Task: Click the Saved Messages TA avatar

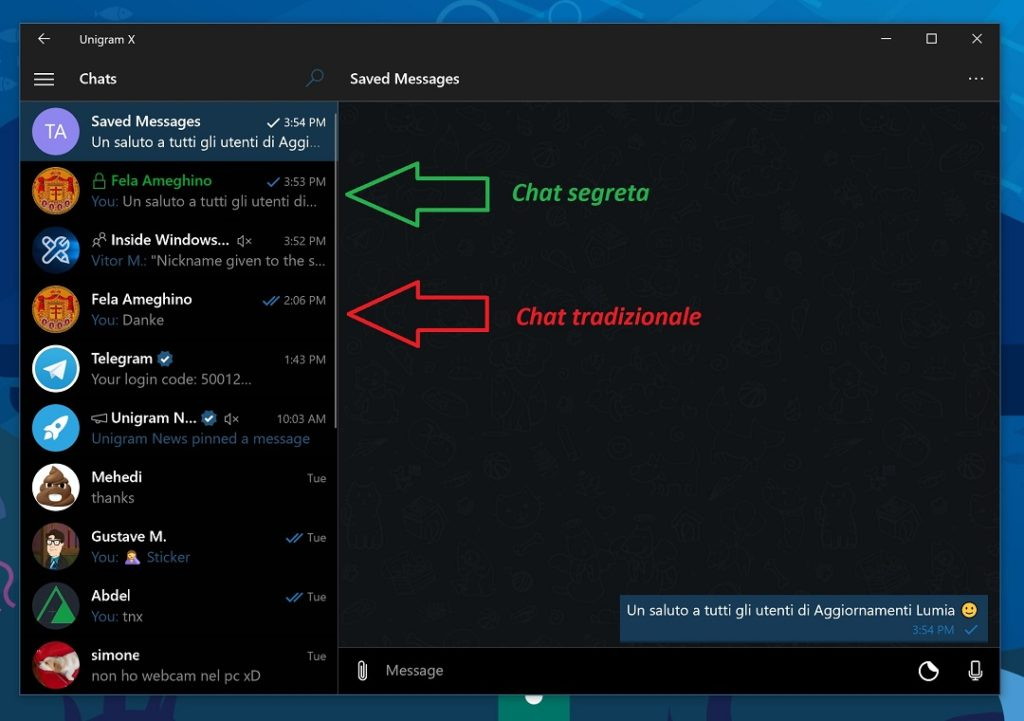Action: 56,131
